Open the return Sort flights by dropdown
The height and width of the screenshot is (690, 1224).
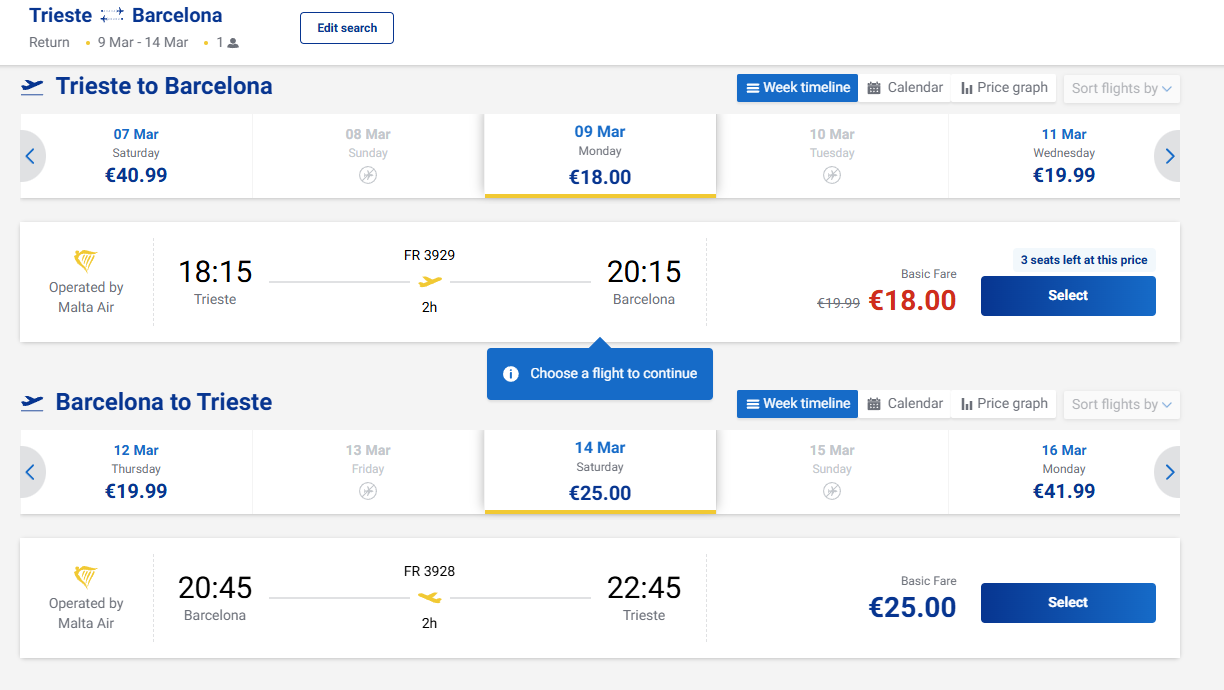[1121, 404]
